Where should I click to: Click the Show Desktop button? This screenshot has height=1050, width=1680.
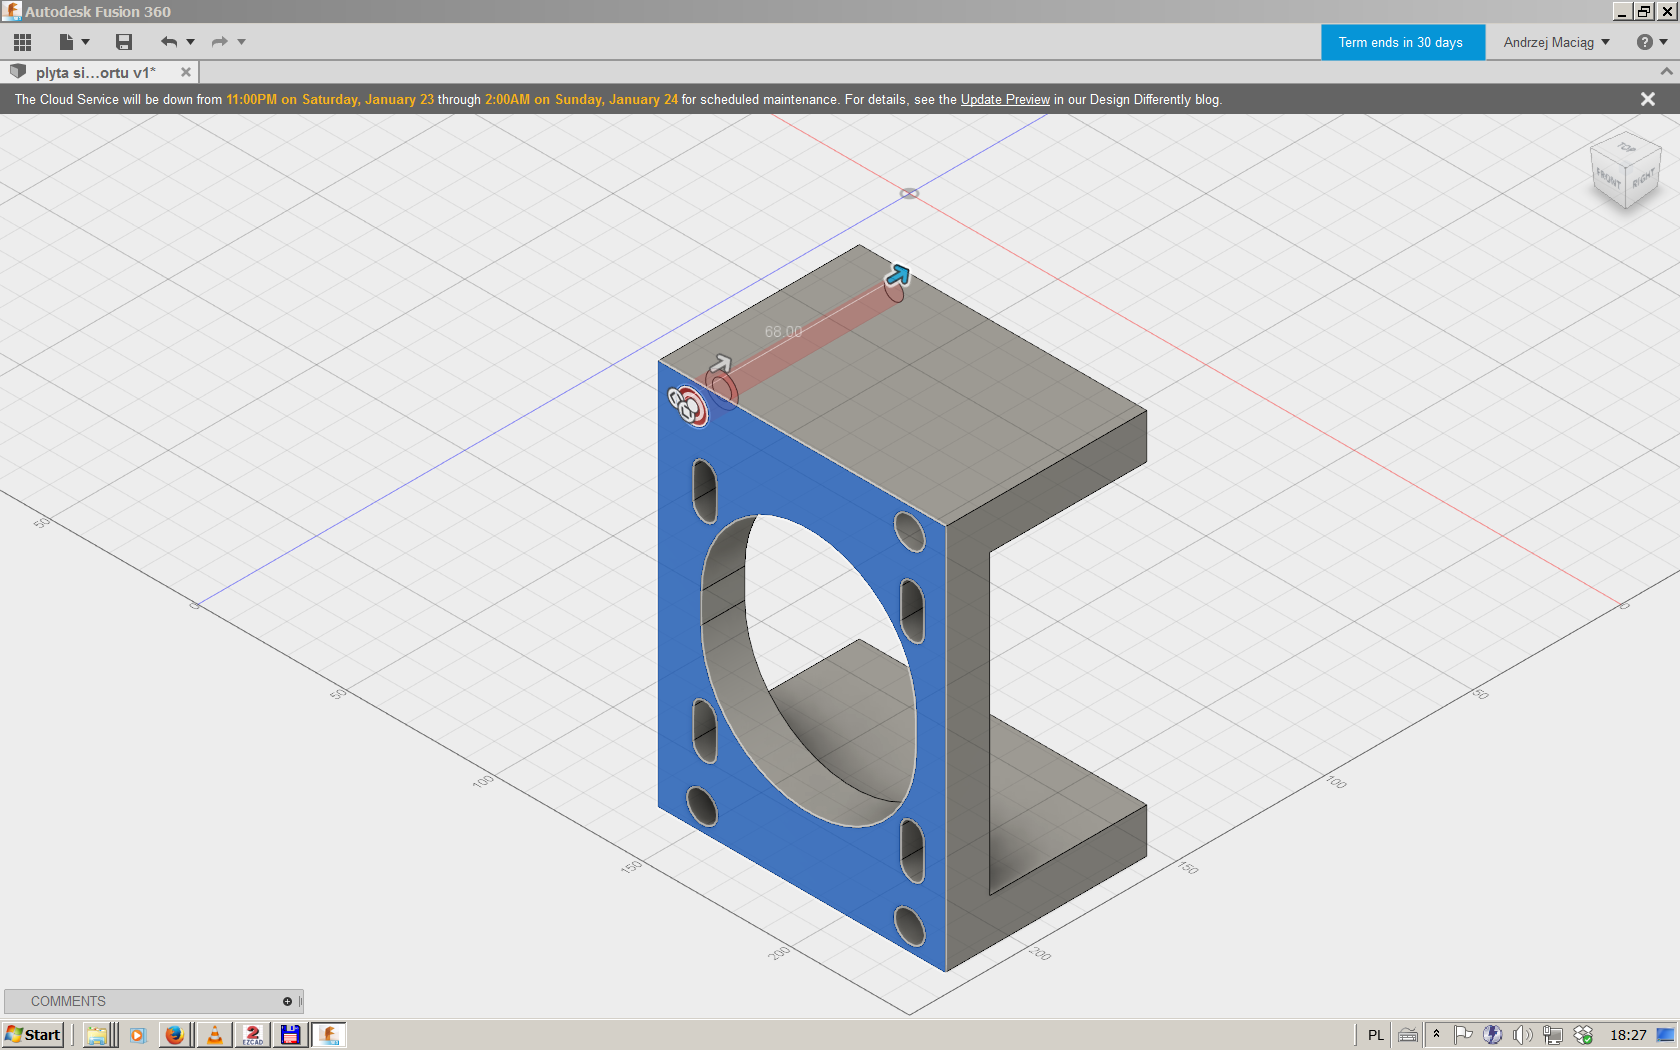coord(1666,1035)
